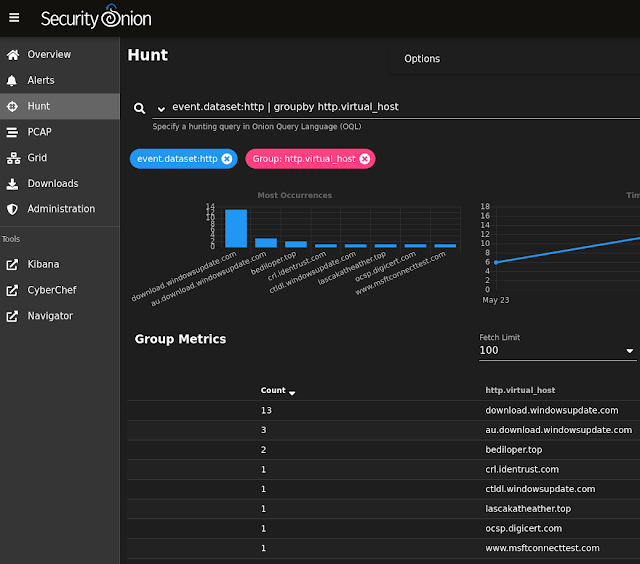640x564 pixels.
Task: Open Kibana external link icon
Action: point(12,264)
